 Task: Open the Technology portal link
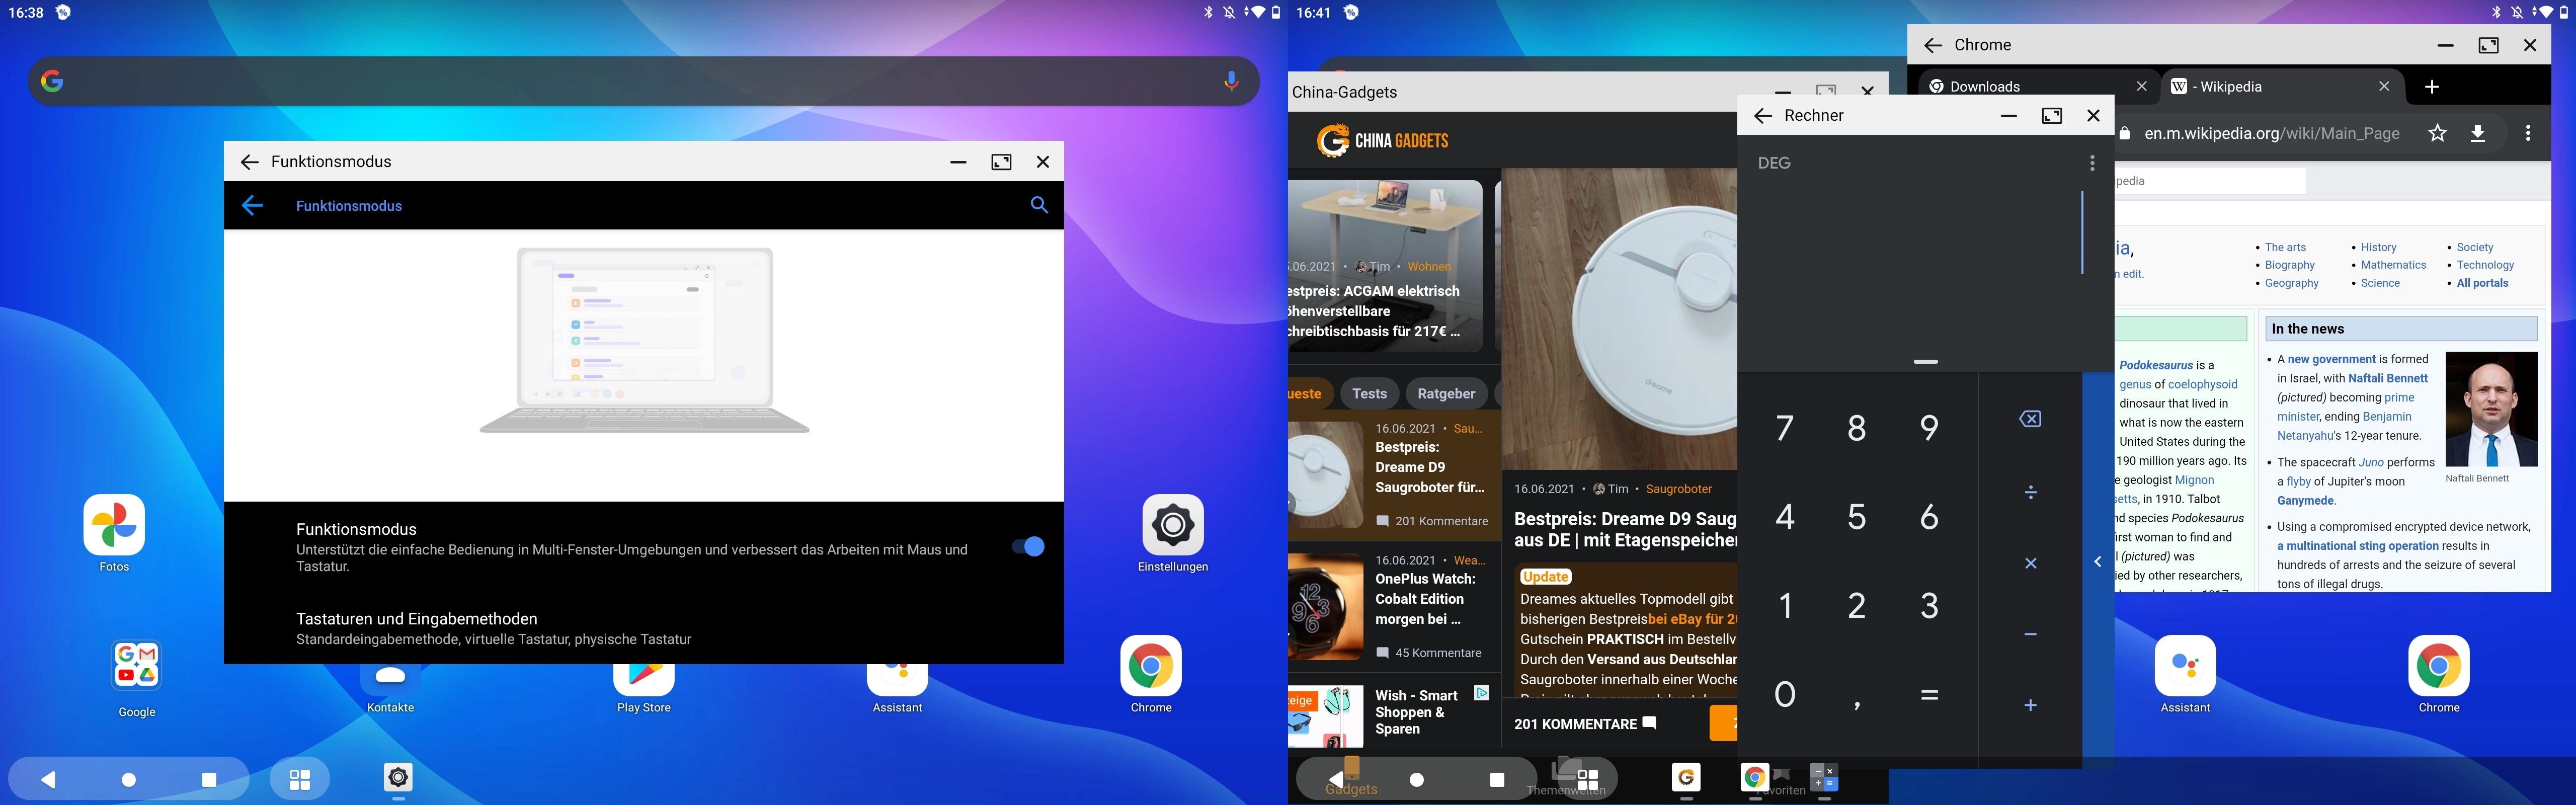point(2485,265)
